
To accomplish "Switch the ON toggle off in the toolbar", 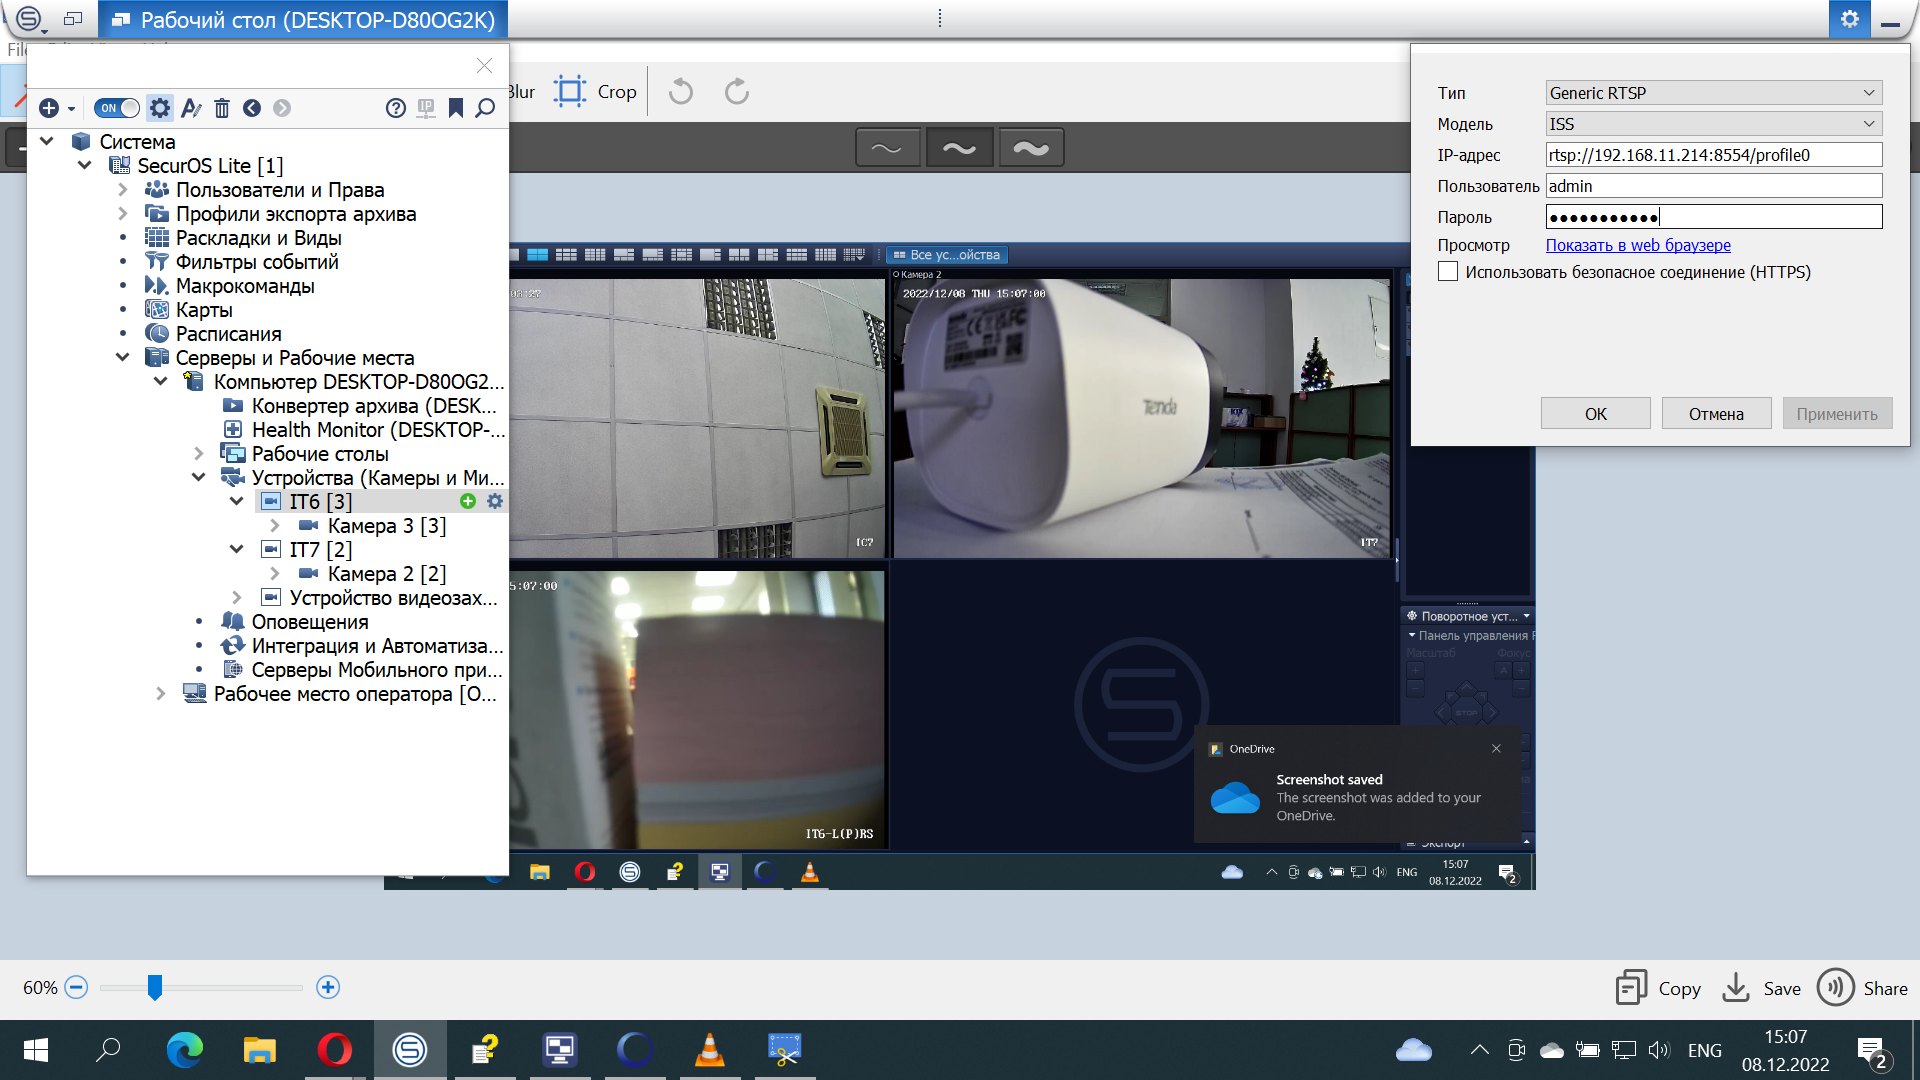I will coord(116,108).
